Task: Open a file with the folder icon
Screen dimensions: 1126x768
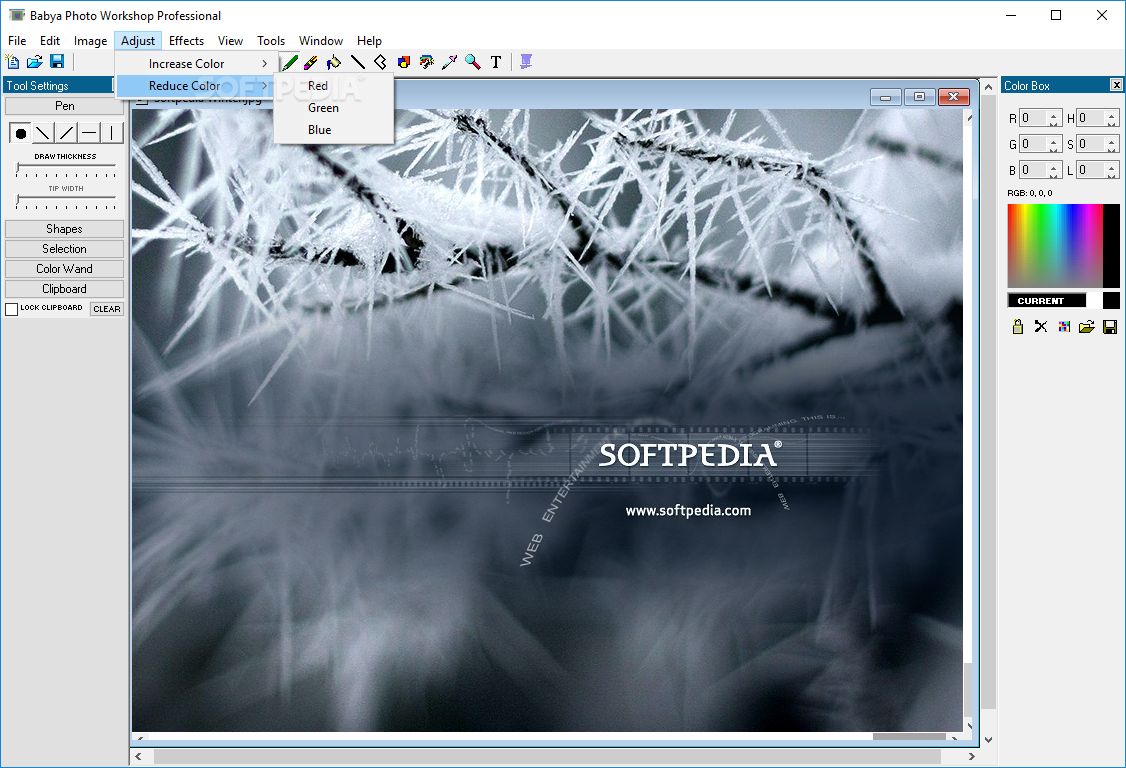Action: coord(34,62)
